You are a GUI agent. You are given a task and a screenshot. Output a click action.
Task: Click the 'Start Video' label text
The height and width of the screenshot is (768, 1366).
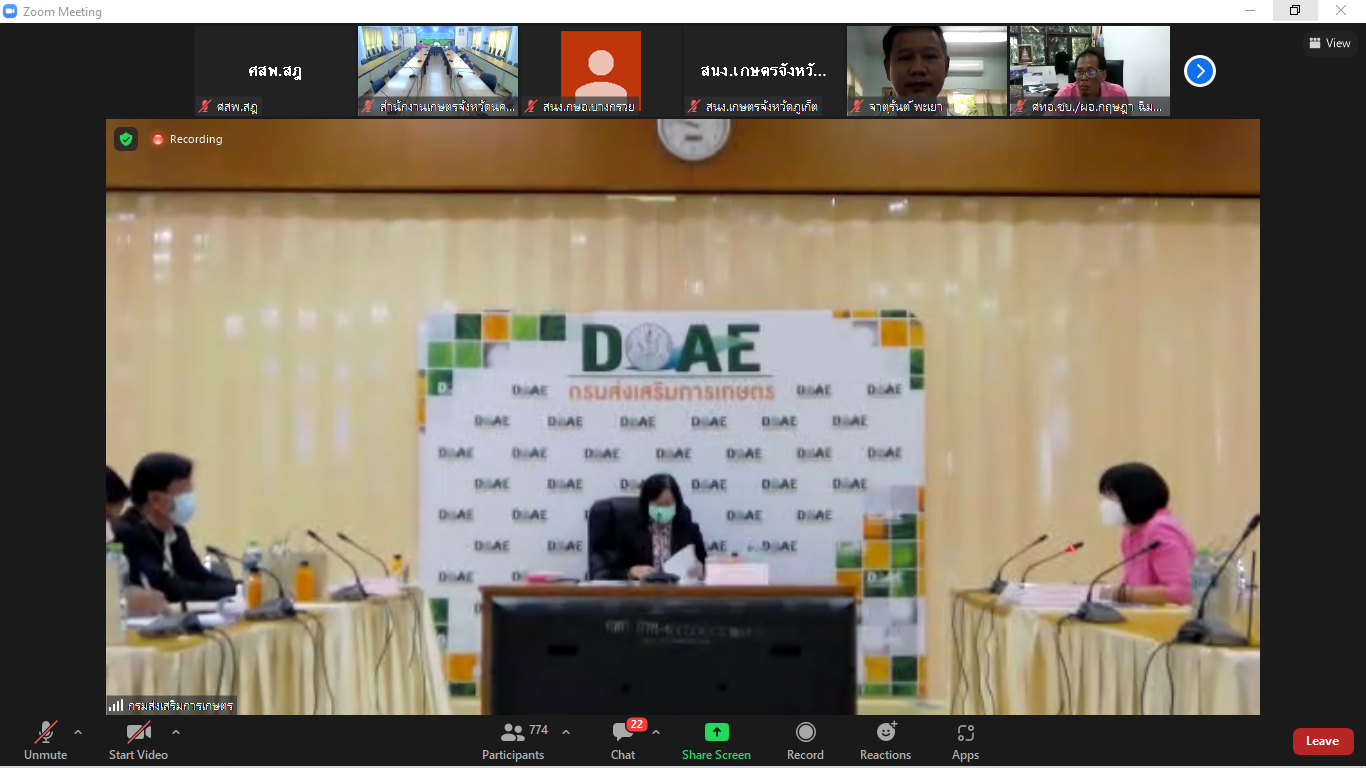click(x=138, y=755)
